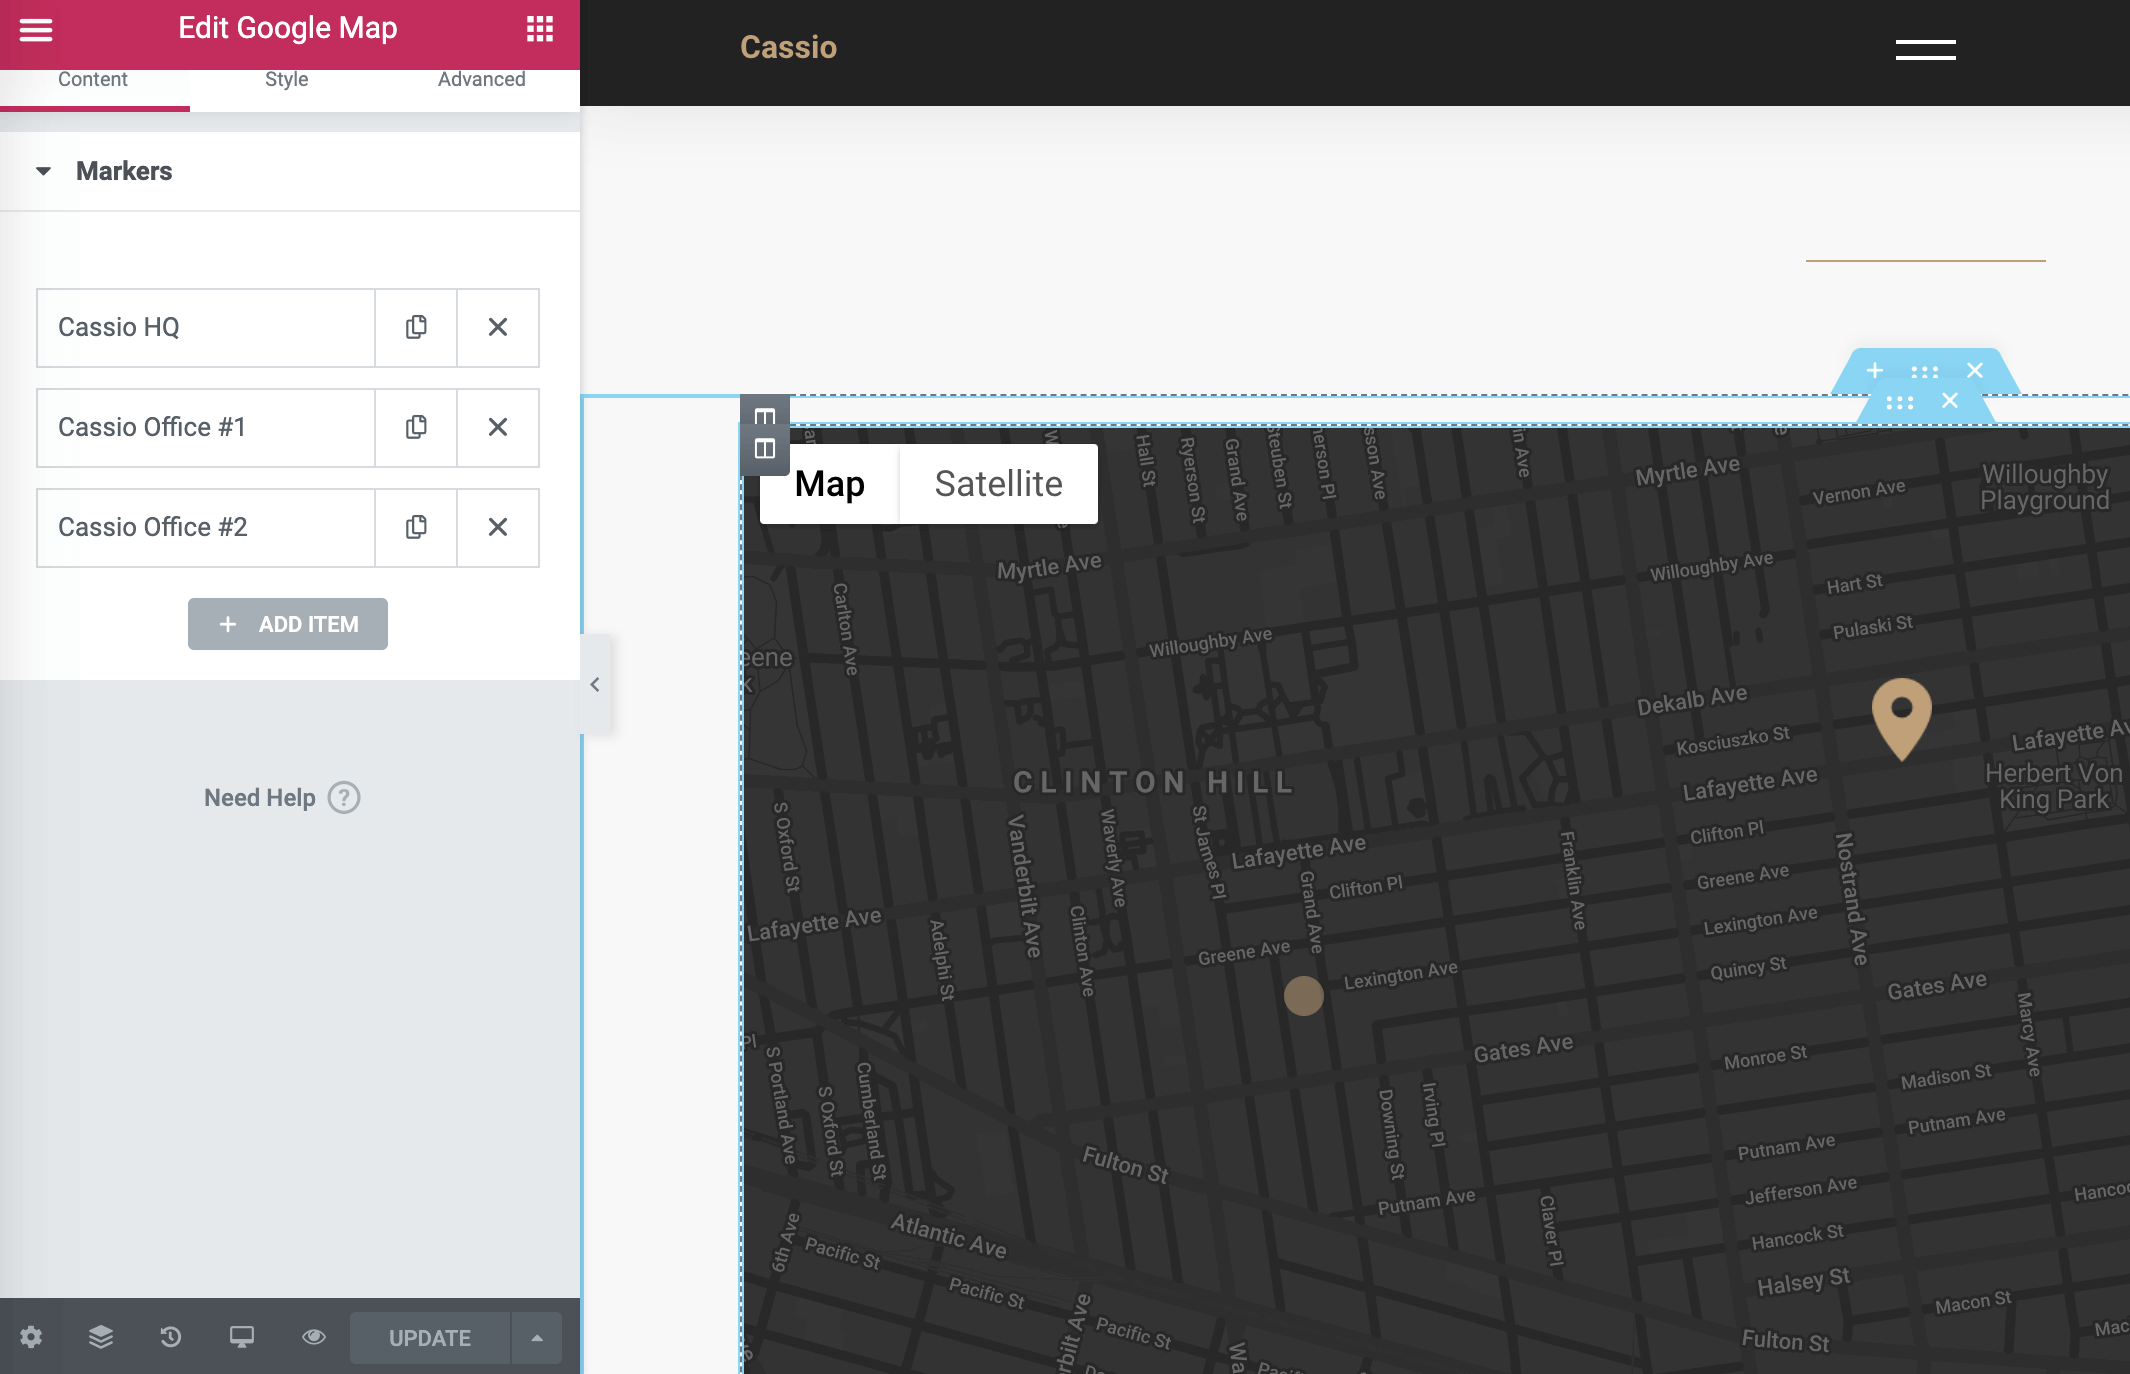The height and width of the screenshot is (1374, 2130).
Task: Open the Navigator layers icon
Action: click(101, 1337)
